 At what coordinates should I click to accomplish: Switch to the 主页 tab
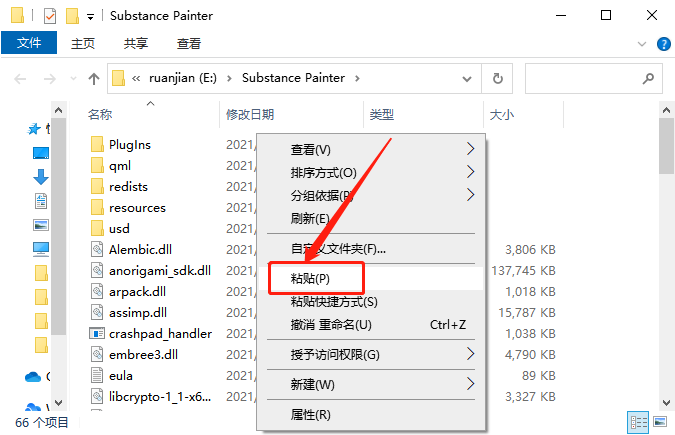pos(83,43)
